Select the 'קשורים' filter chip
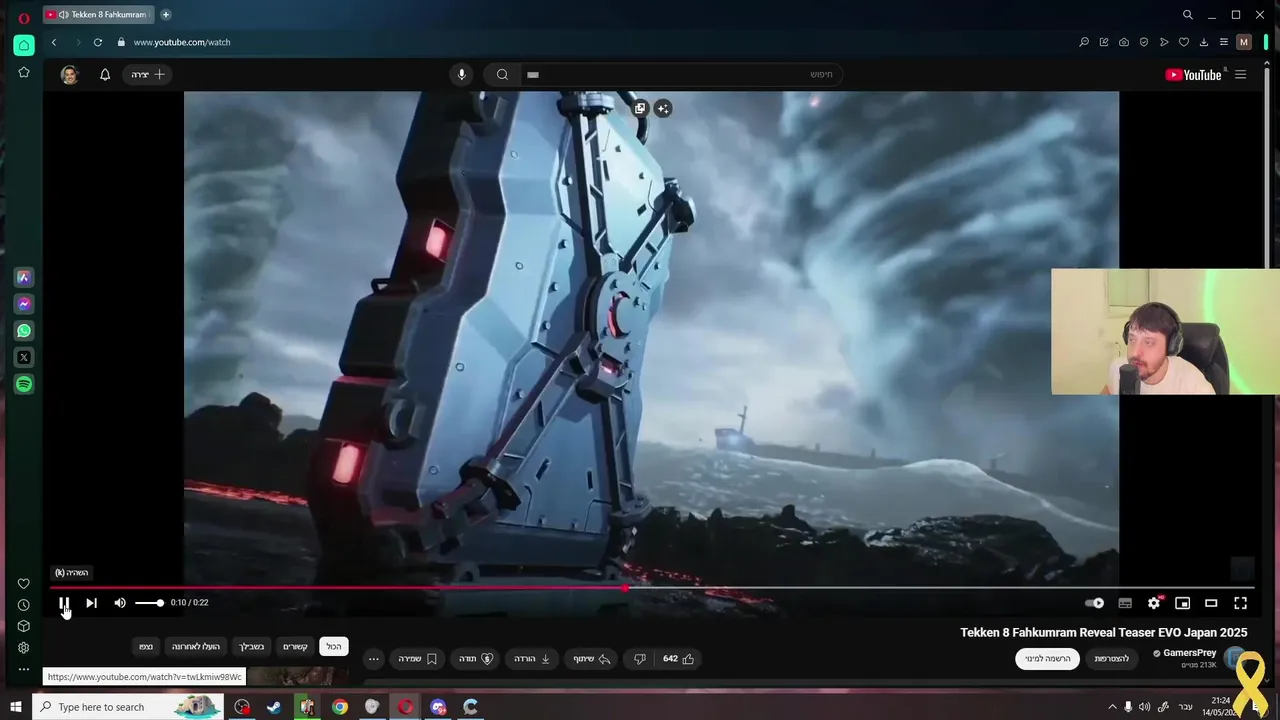This screenshot has width=1280, height=720. pyautogui.click(x=295, y=647)
